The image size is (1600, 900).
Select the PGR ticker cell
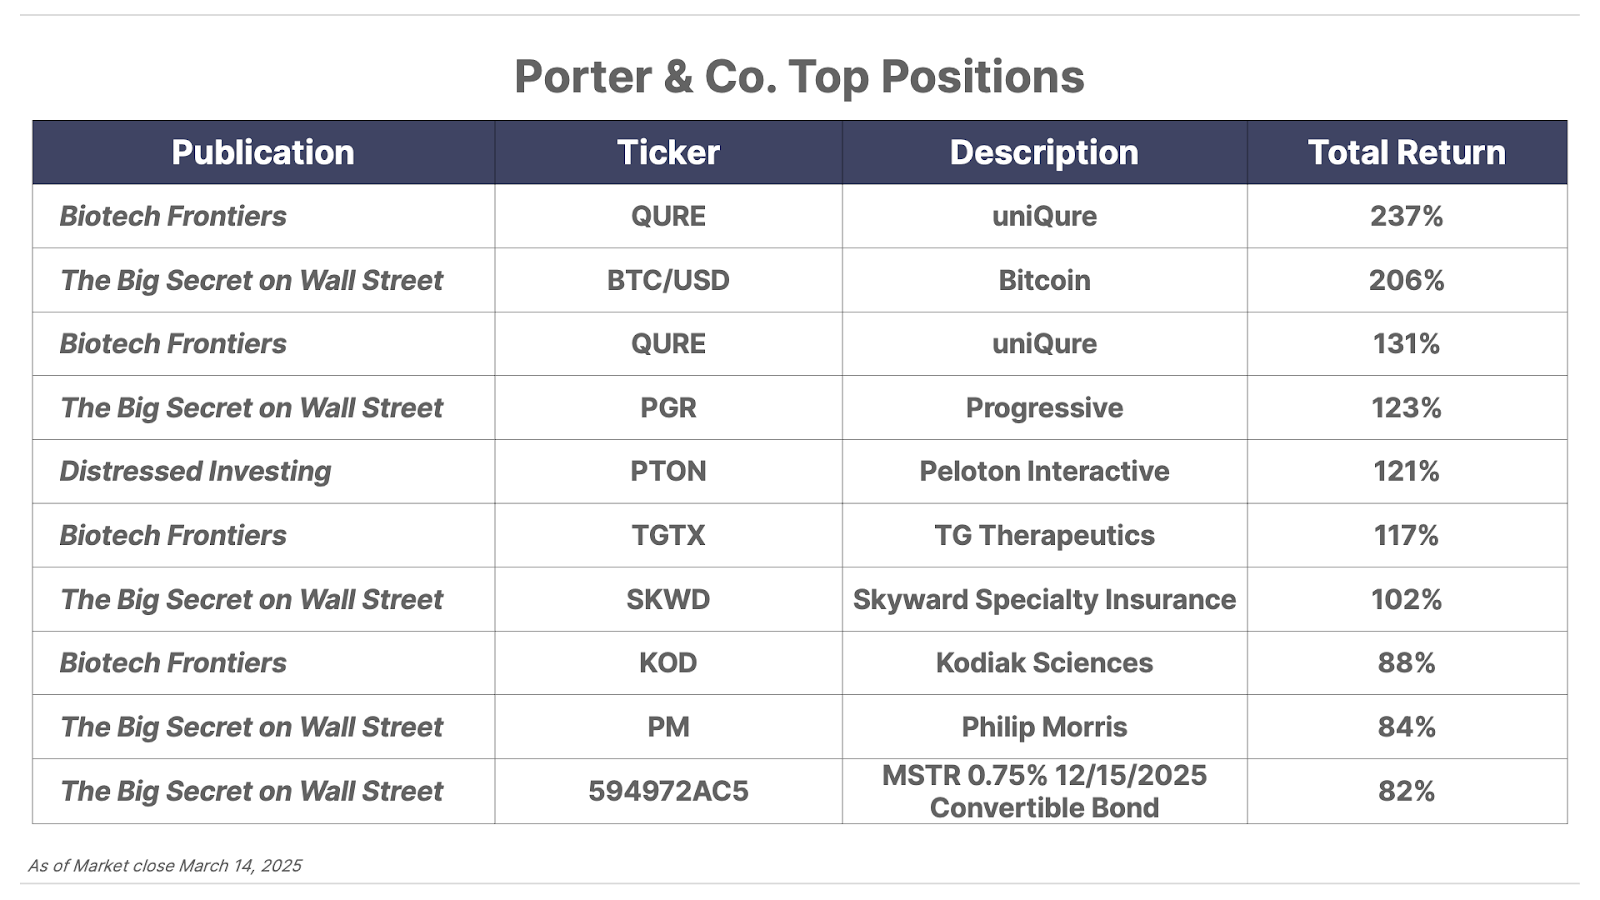[x=668, y=408]
